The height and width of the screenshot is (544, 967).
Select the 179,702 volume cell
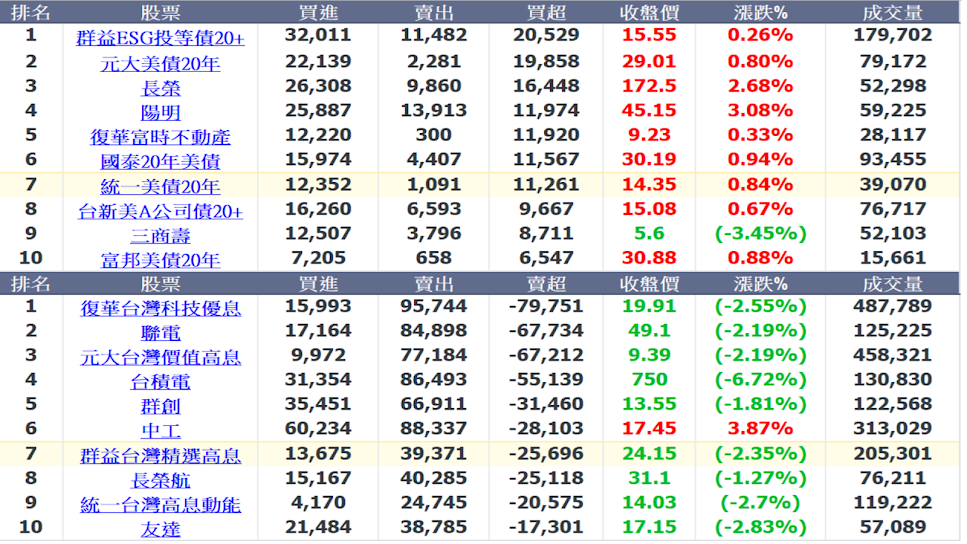tap(893, 35)
